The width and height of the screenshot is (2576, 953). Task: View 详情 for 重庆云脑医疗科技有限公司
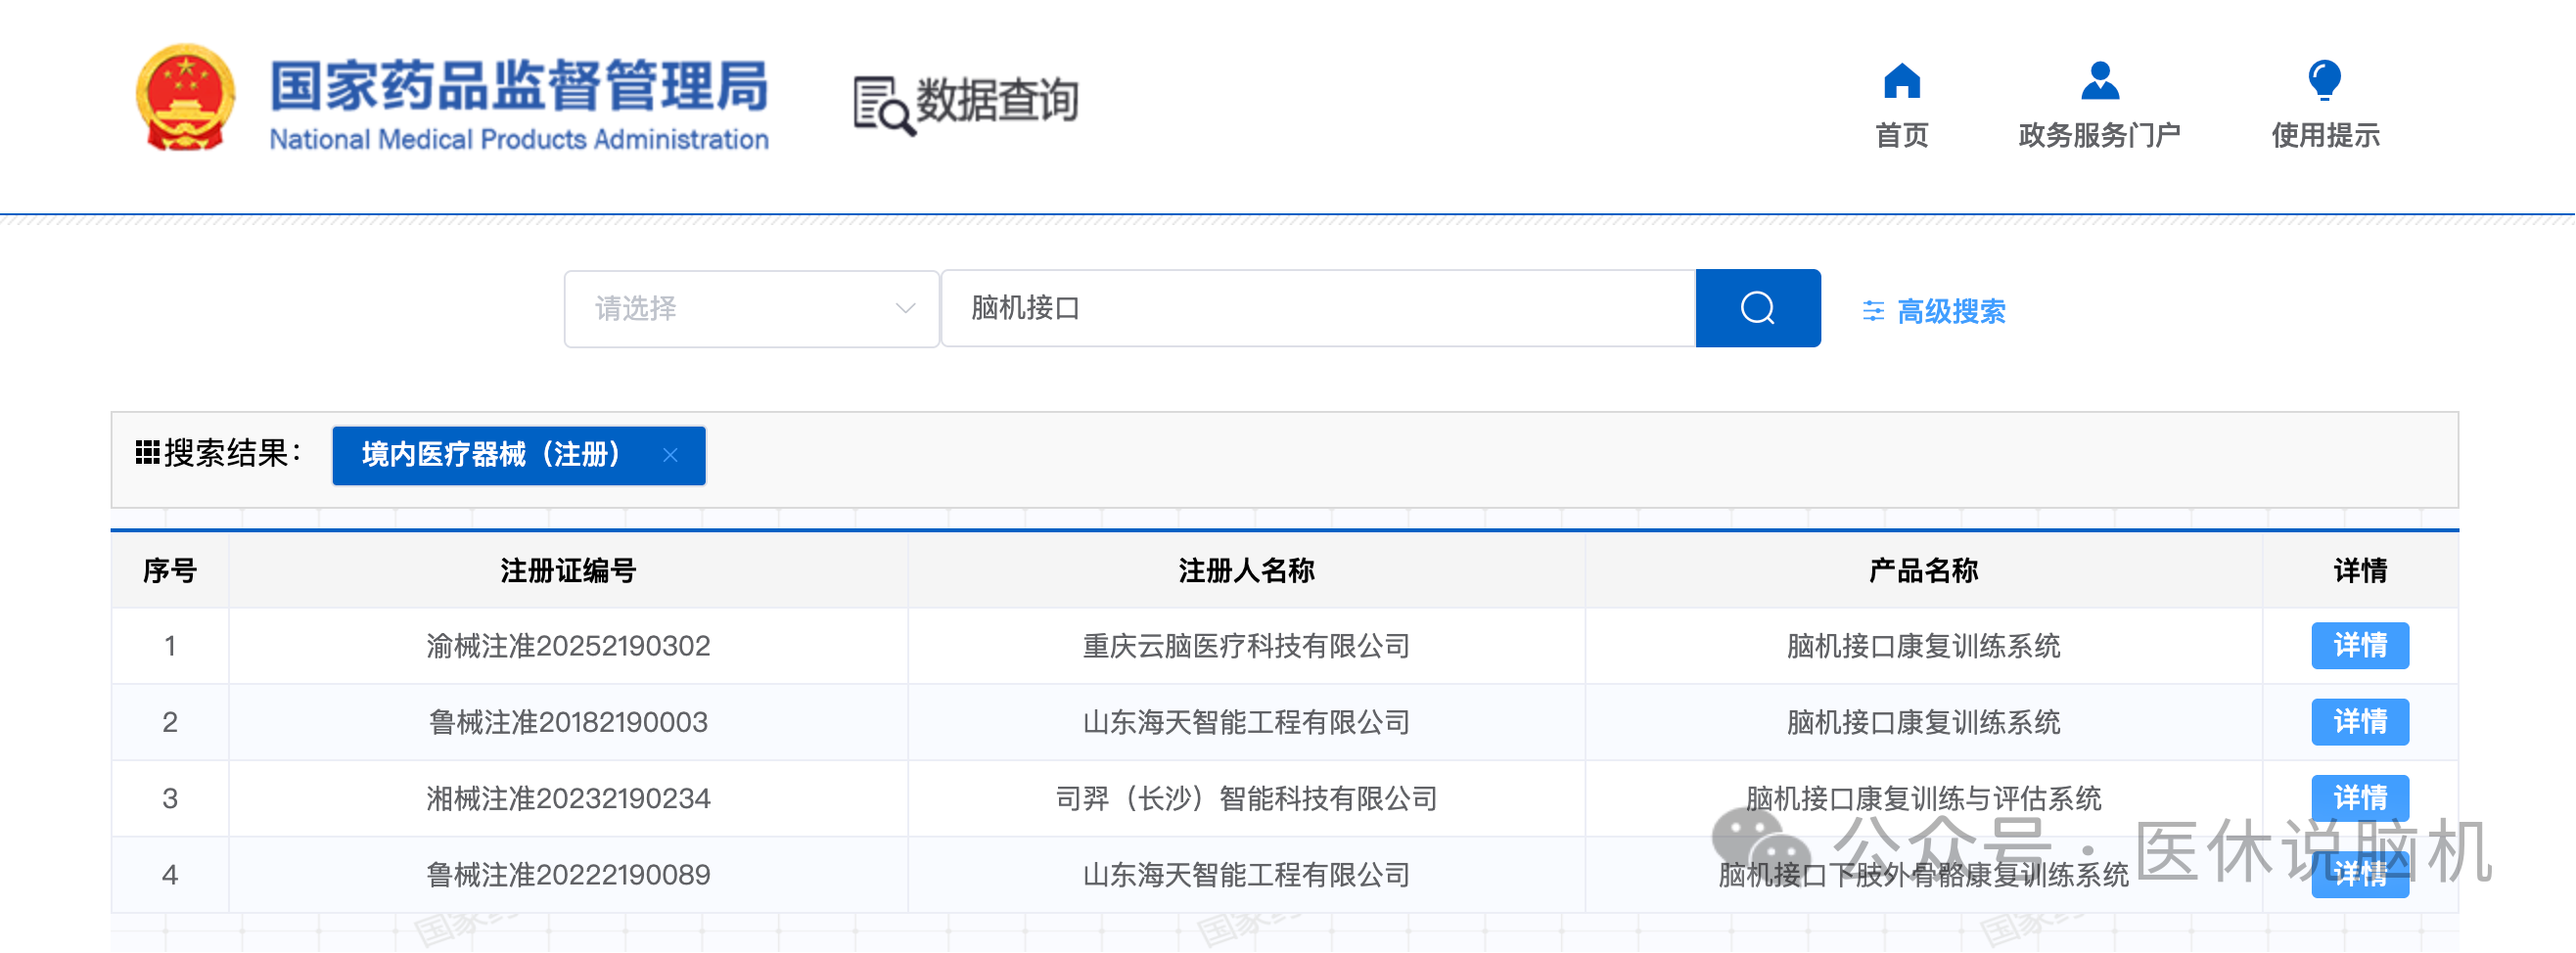tap(2359, 646)
